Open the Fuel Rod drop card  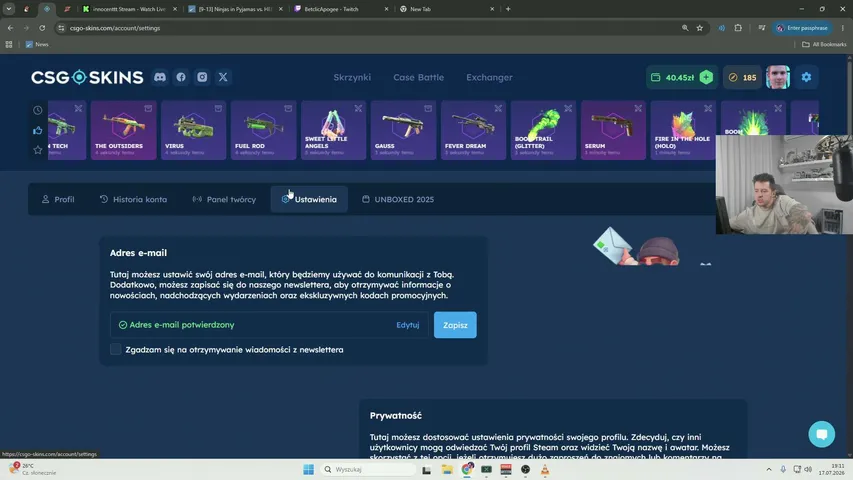click(263, 130)
